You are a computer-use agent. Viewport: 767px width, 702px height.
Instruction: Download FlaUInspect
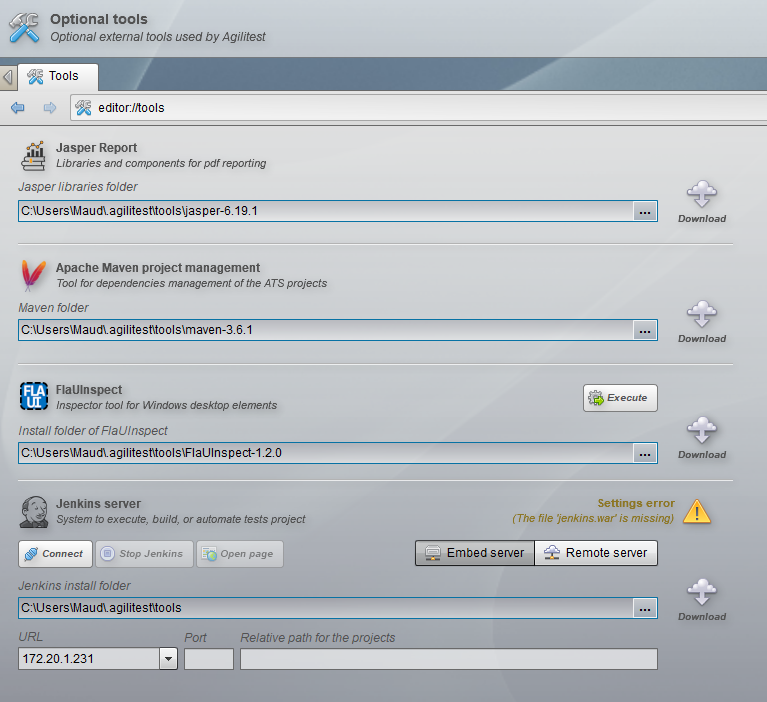(x=702, y=438)
